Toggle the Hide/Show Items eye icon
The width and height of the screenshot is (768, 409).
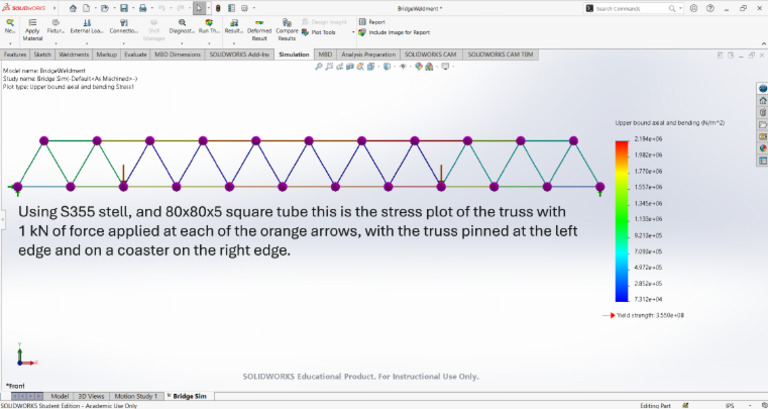pos(403,67)
